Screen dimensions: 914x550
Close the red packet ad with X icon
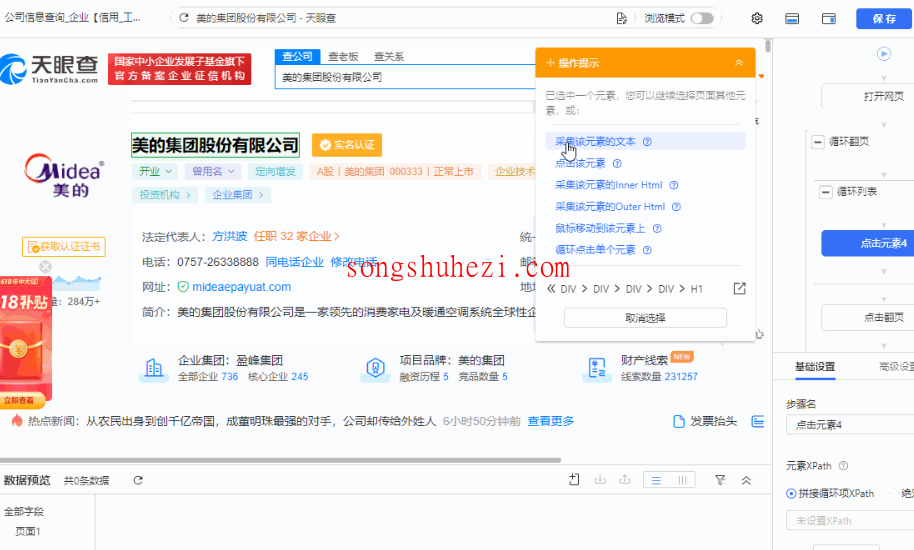pos(45,267)
